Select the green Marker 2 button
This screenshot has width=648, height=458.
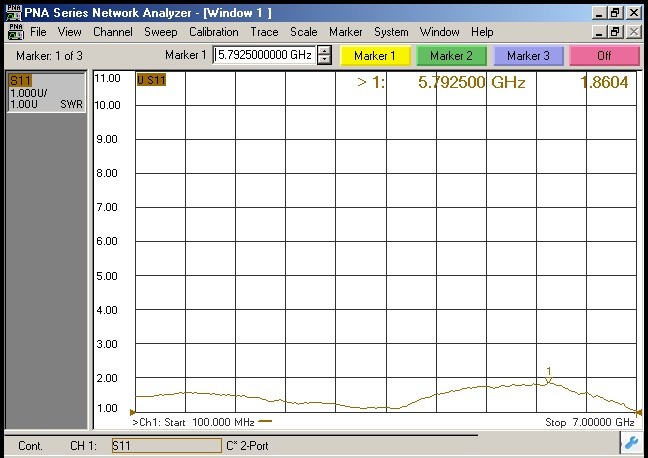pos(451,56)
